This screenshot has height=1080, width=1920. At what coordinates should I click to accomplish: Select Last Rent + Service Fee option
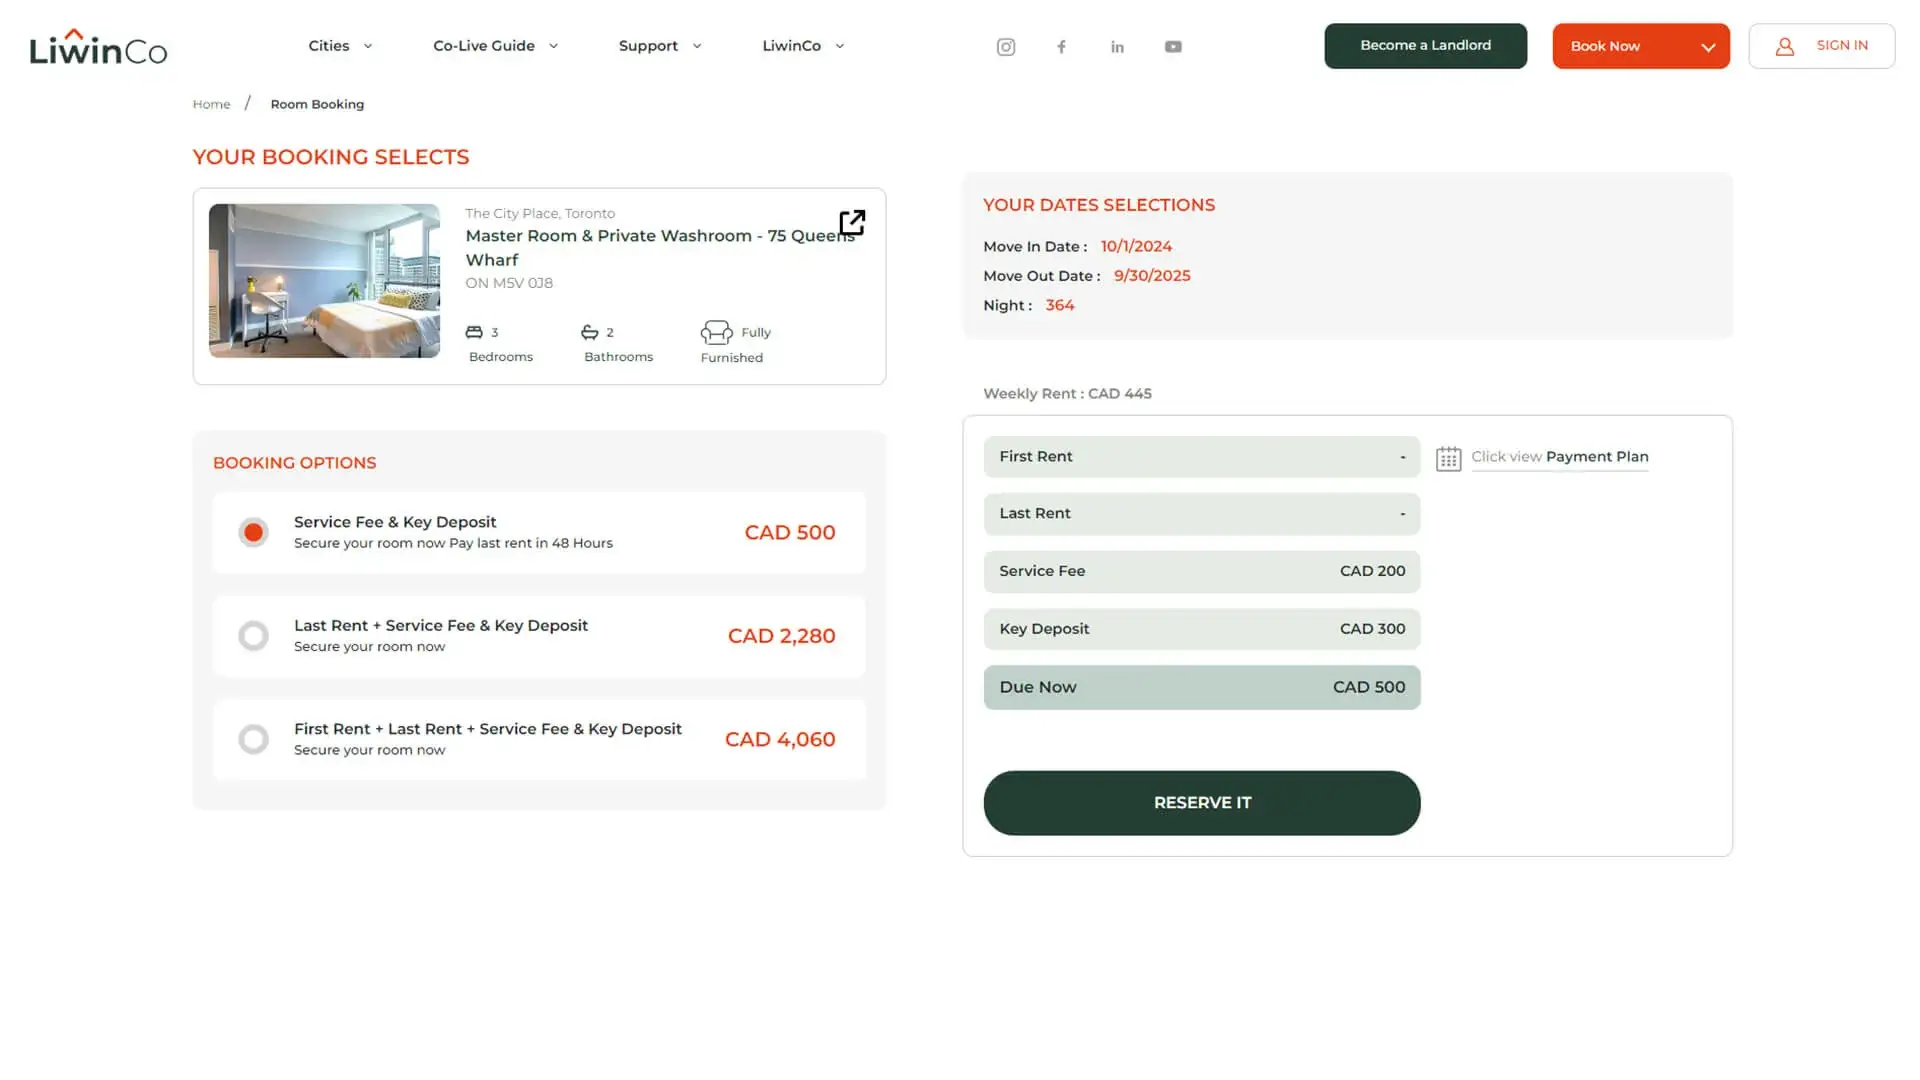pos(254,636)
